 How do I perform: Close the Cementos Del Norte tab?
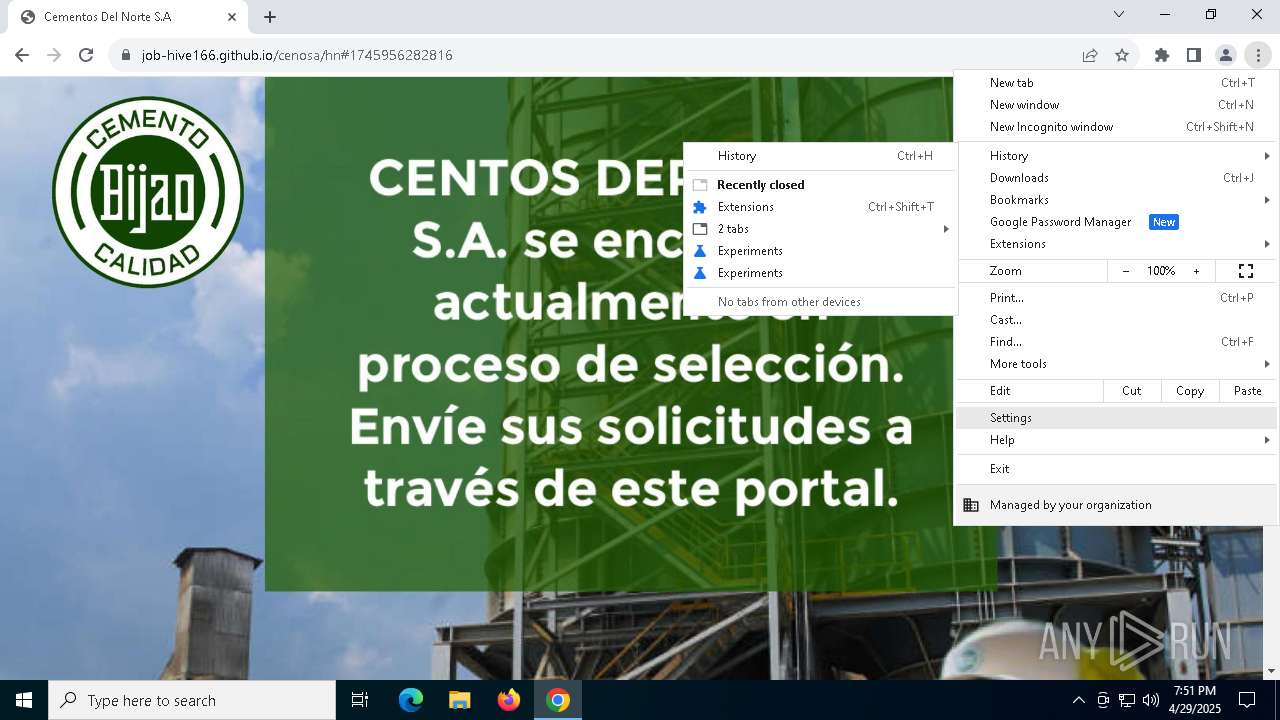click(x=232, y=17)
